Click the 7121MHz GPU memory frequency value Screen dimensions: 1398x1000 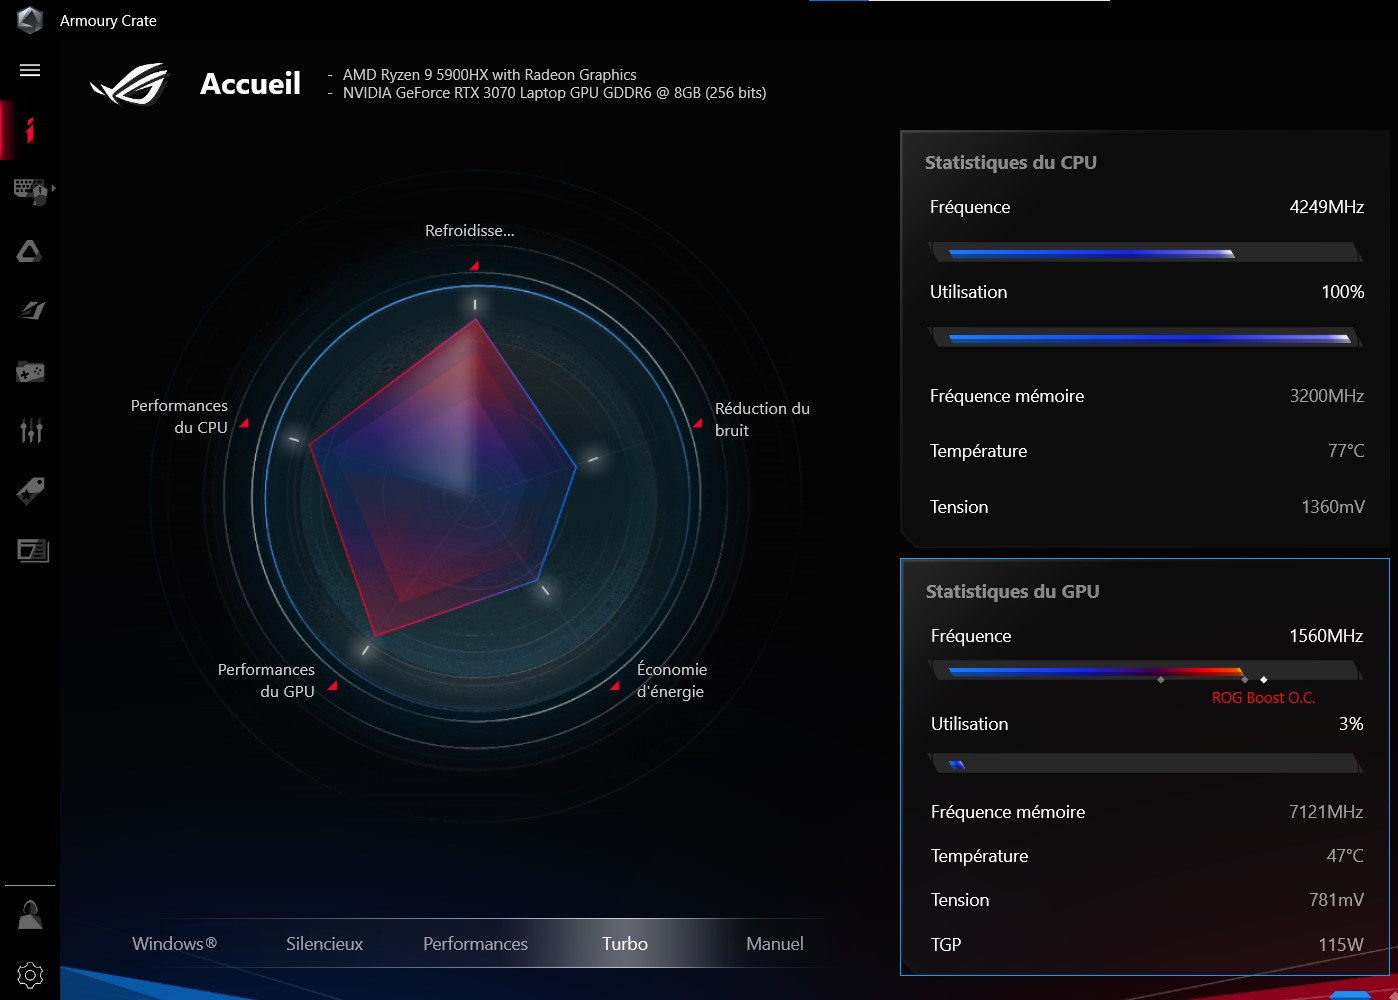coord(1326,812)
